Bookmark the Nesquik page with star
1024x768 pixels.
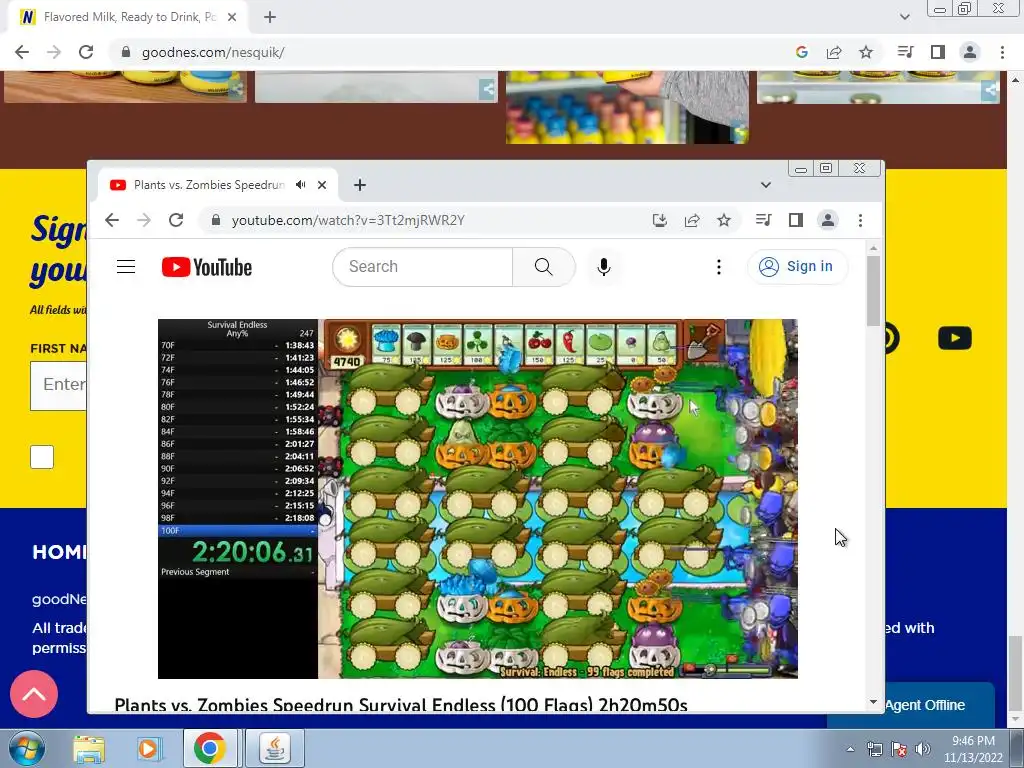[866, 52]
